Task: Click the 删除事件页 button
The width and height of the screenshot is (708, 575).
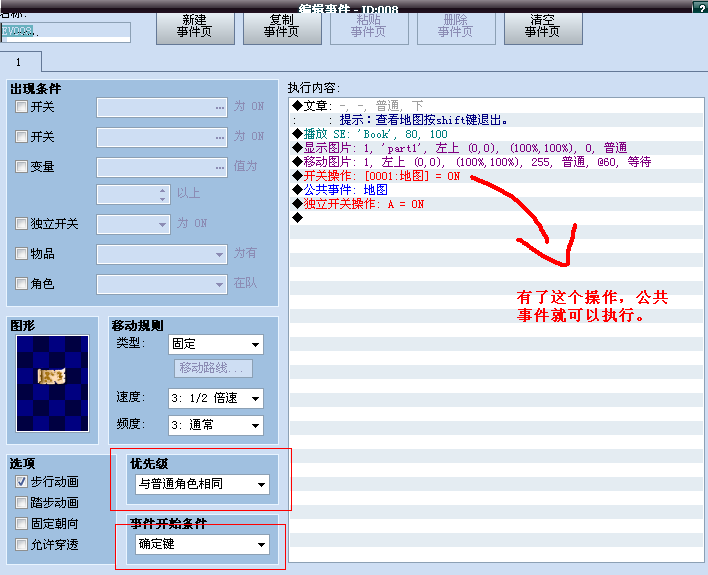Action: 456,28
